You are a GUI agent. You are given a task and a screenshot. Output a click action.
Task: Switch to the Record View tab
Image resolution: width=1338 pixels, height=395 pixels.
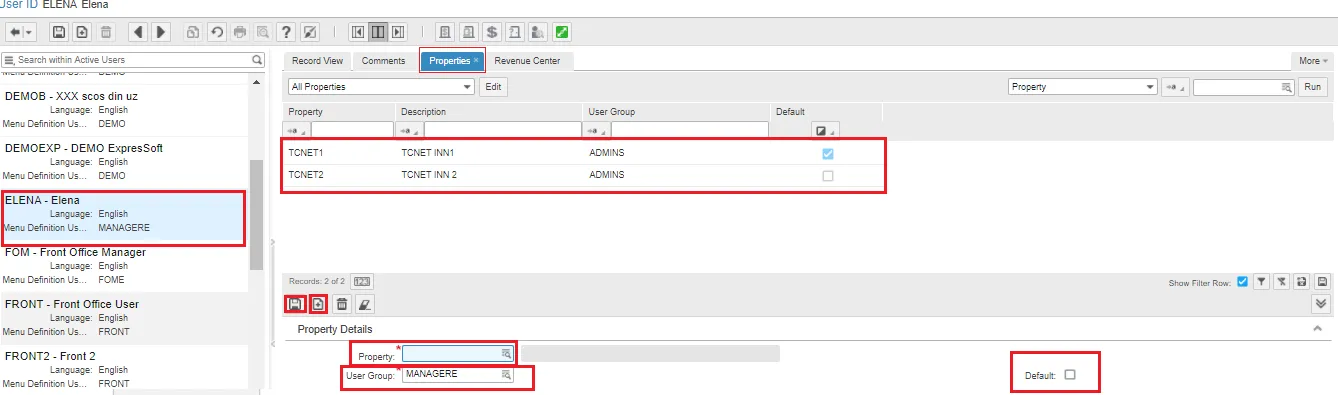click(317, 61)
